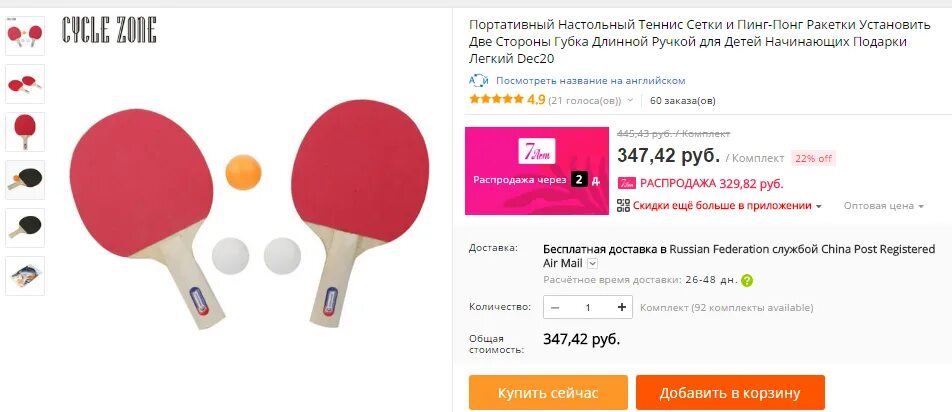Click the 7Лет sale logo in the pink banner
The height and width of the screenshot is (412, 952).
point(537,152)
